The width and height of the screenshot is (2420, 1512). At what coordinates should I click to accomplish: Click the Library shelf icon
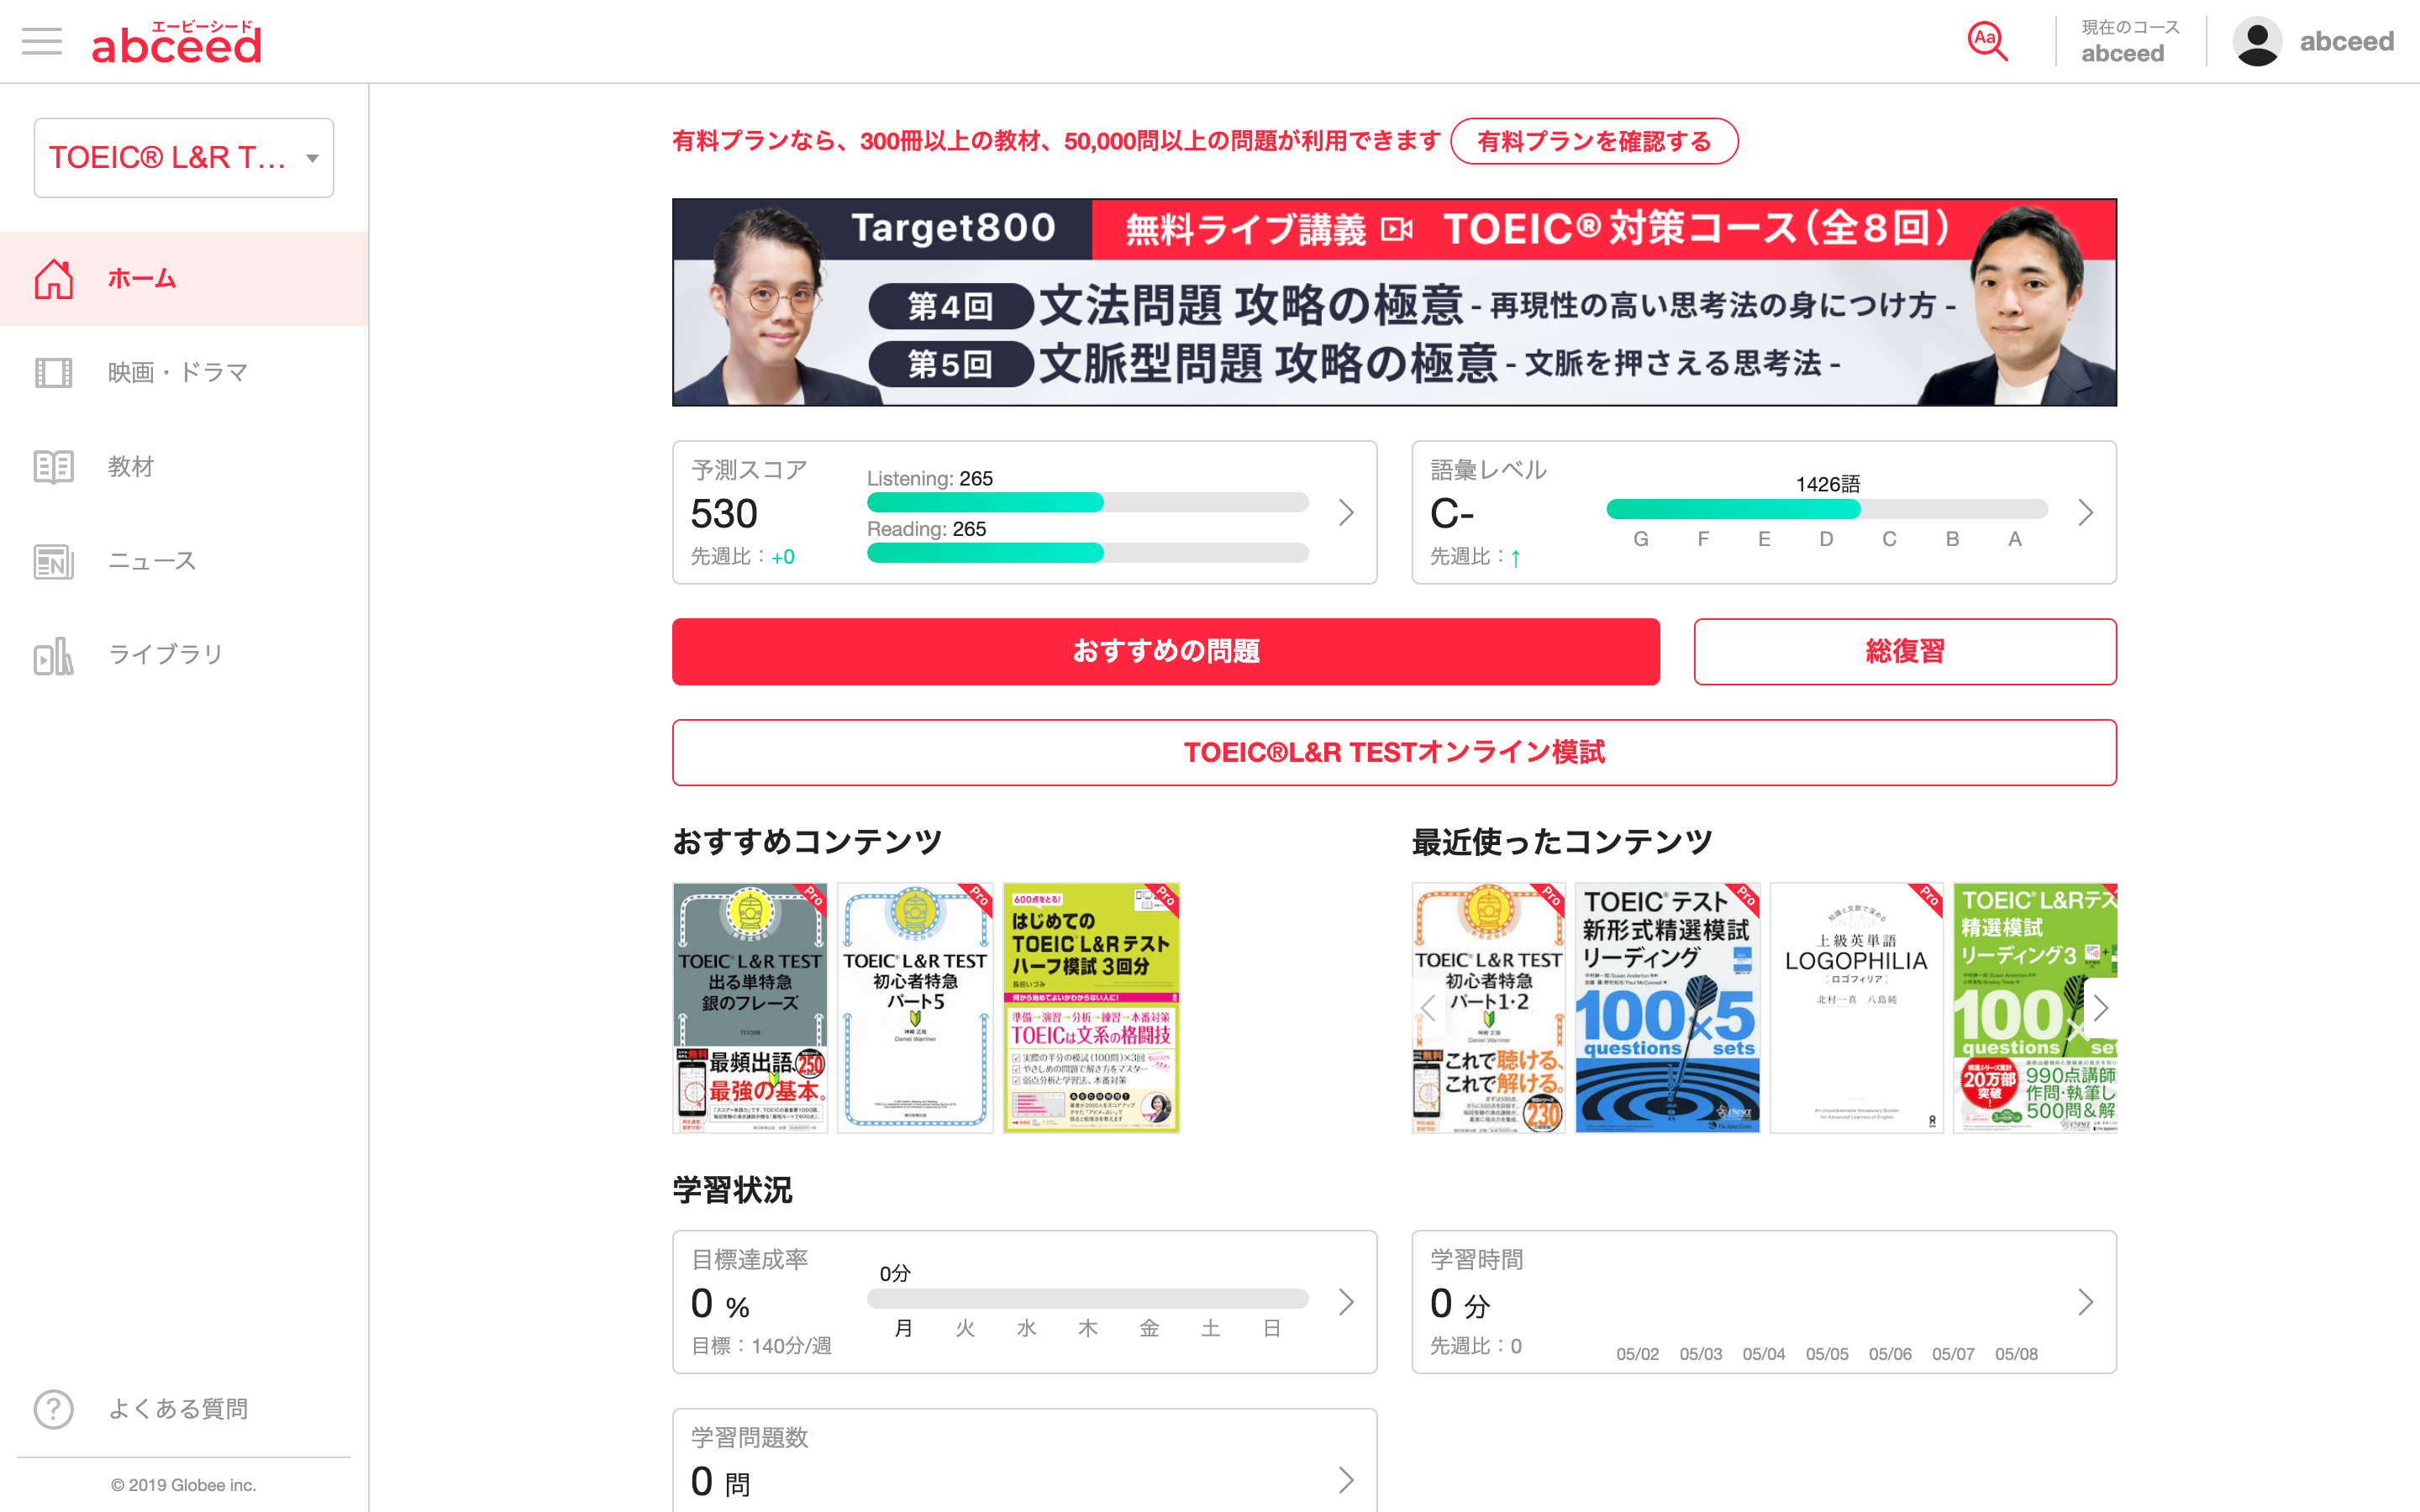pyautogui.click(x=54, y=655)
